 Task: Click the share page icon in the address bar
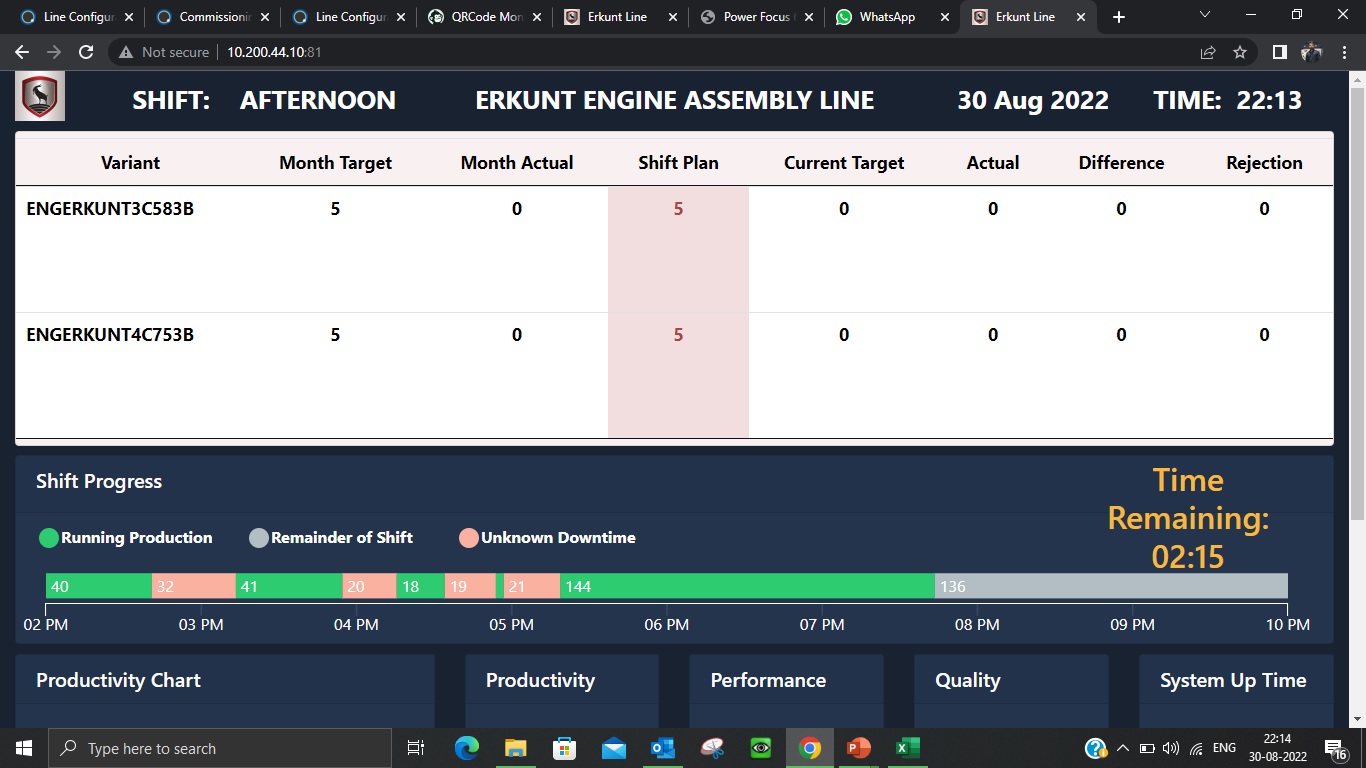1208,52
